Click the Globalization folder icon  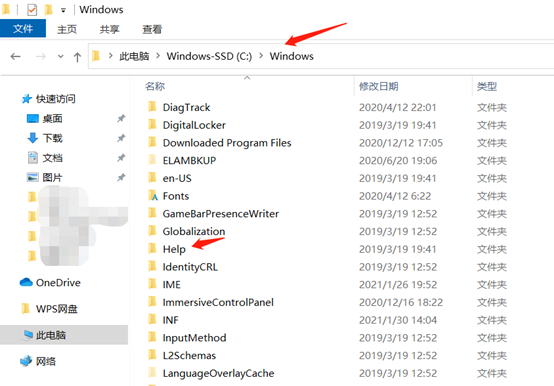[x=152, y=231]
